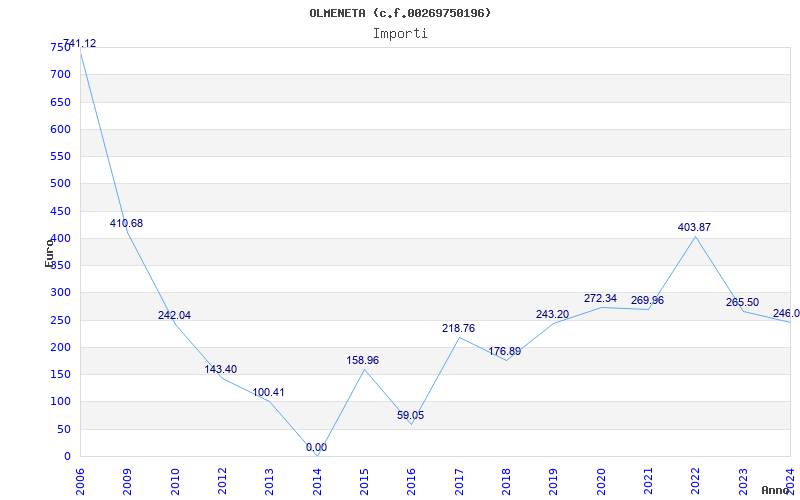Screen dimensions: 800x500
Task: Click the data label 403.87
Action: 694,228
